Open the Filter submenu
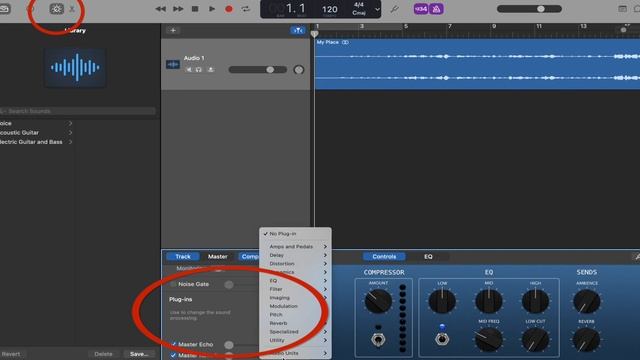The height and width of the screenshot is (360, 640). (x=295, y=289)
